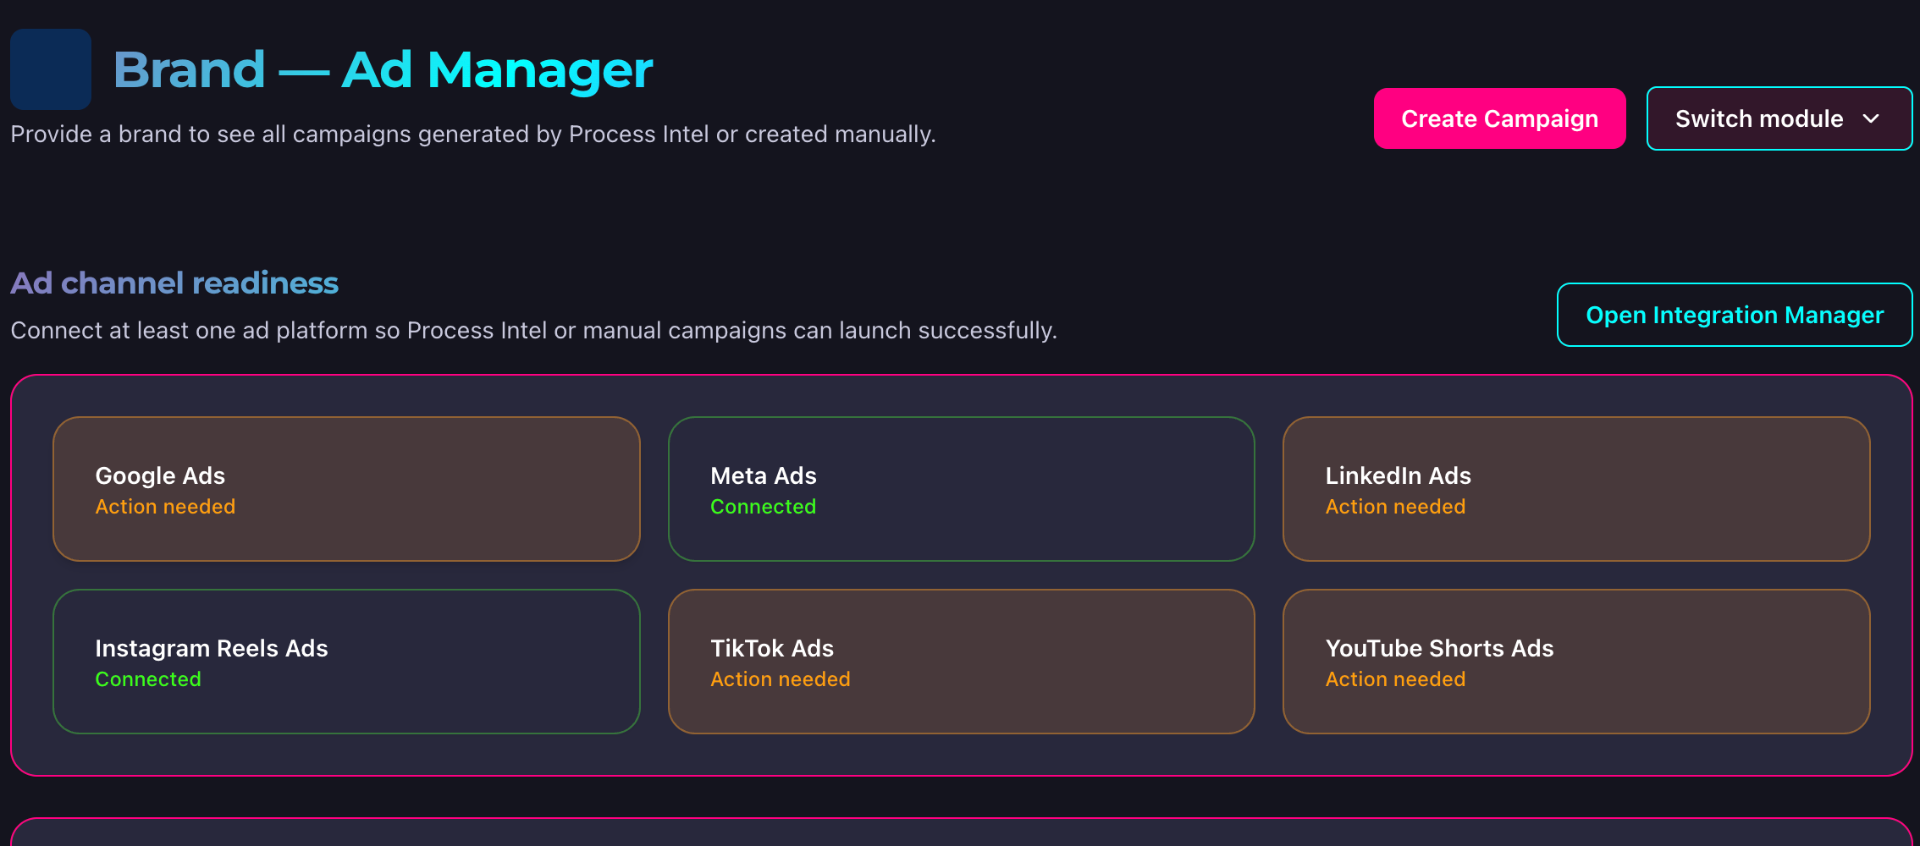Select the YouTube Shorts Ads card
This screenshot has width=1920, height=846.
tap(1576, 661)
